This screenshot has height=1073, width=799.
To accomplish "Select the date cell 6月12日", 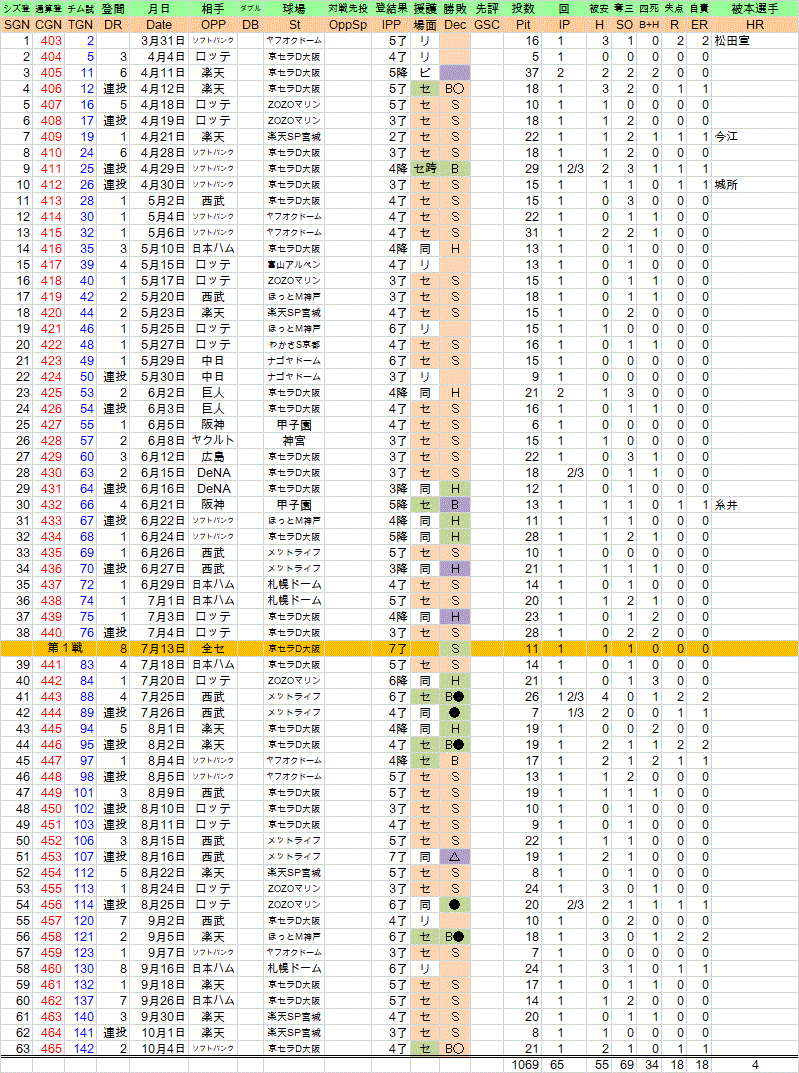I will click(x=159, y=456).
